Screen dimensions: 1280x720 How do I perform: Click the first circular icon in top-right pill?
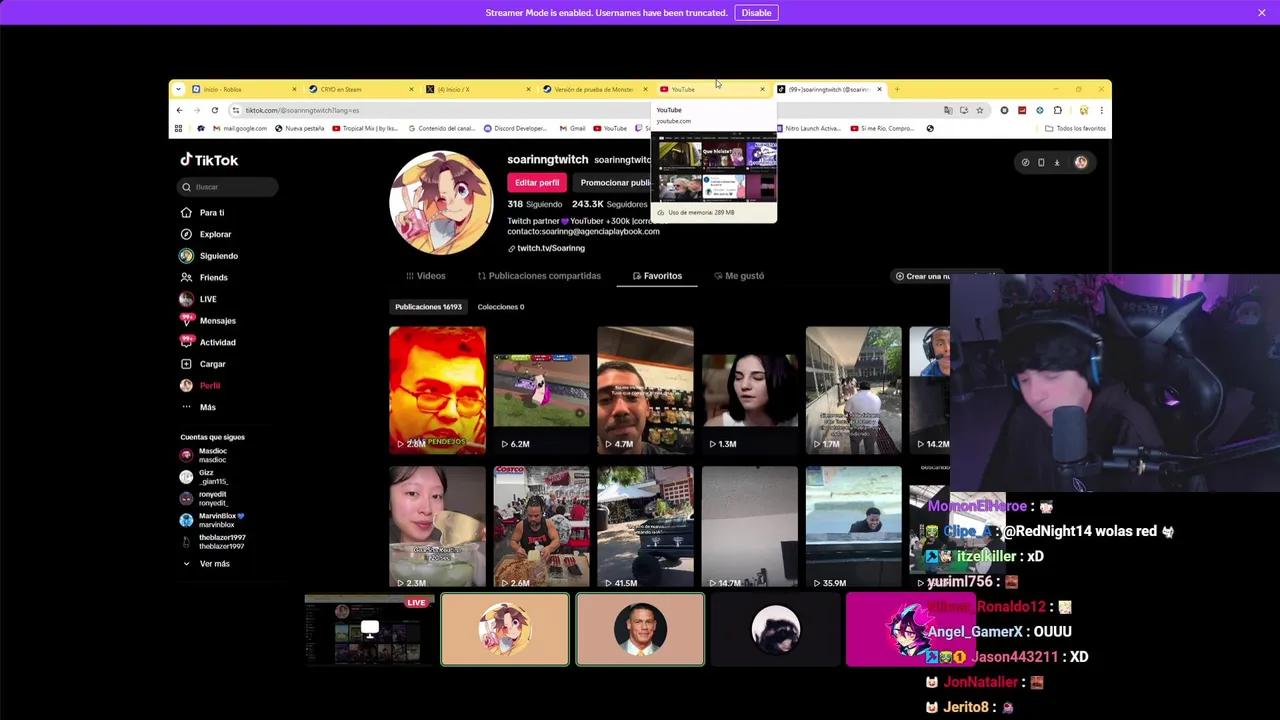(1025, 162)
